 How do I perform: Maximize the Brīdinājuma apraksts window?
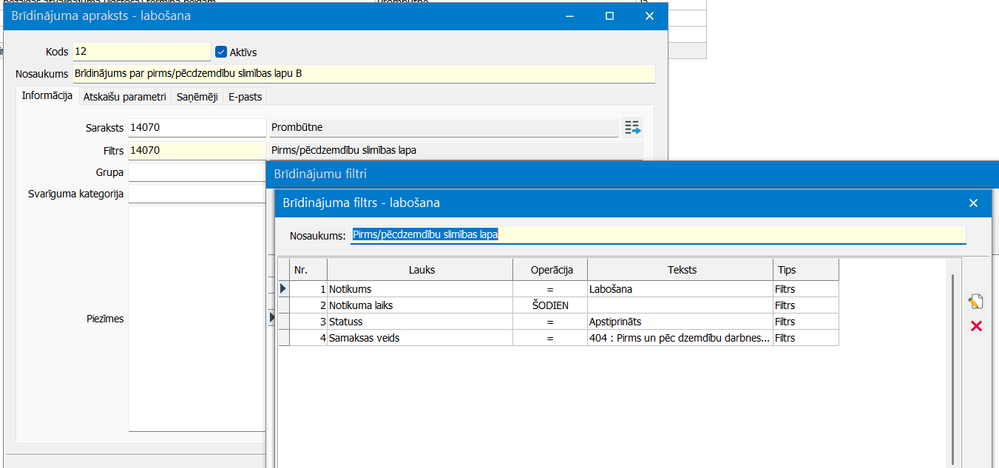coord(610,17)
